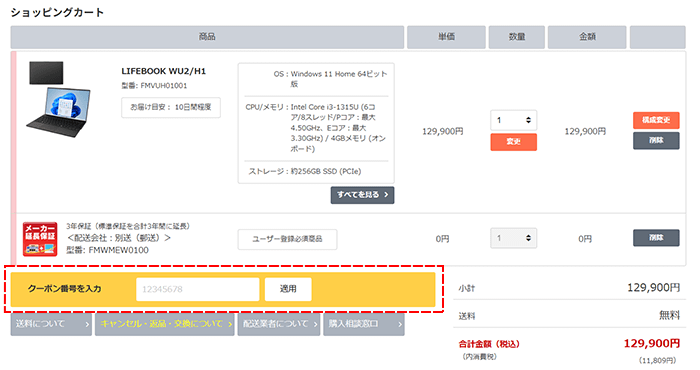This screenshot has height=370, width=700.
Task: Click the ユーザー登録必須商品 label box
Action: point(287,239)
